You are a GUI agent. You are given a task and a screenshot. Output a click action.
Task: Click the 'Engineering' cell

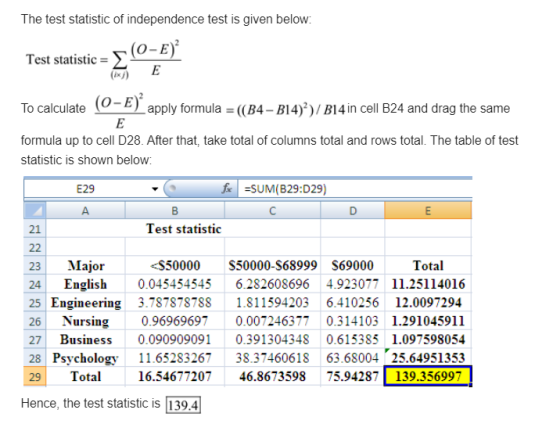(x=86, y=303)
